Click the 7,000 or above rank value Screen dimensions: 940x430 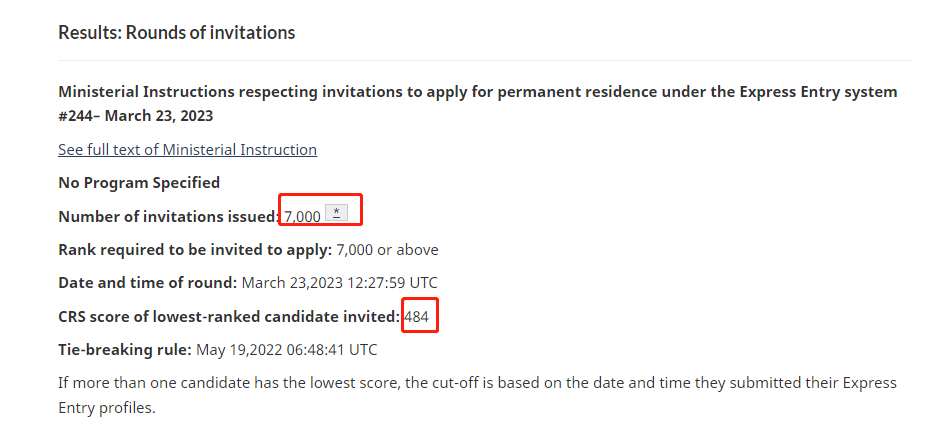pos(387,249)
